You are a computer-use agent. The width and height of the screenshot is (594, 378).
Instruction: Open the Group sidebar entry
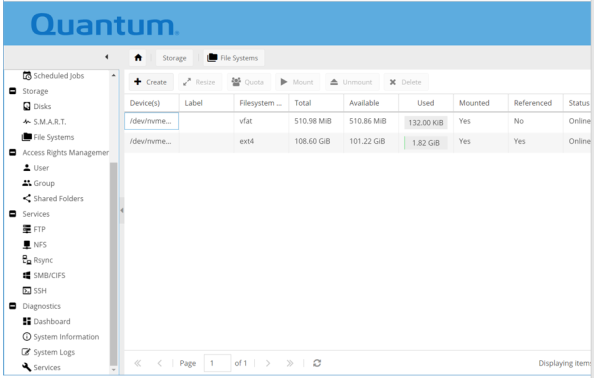pyautogui.click(x=39, y=183)
